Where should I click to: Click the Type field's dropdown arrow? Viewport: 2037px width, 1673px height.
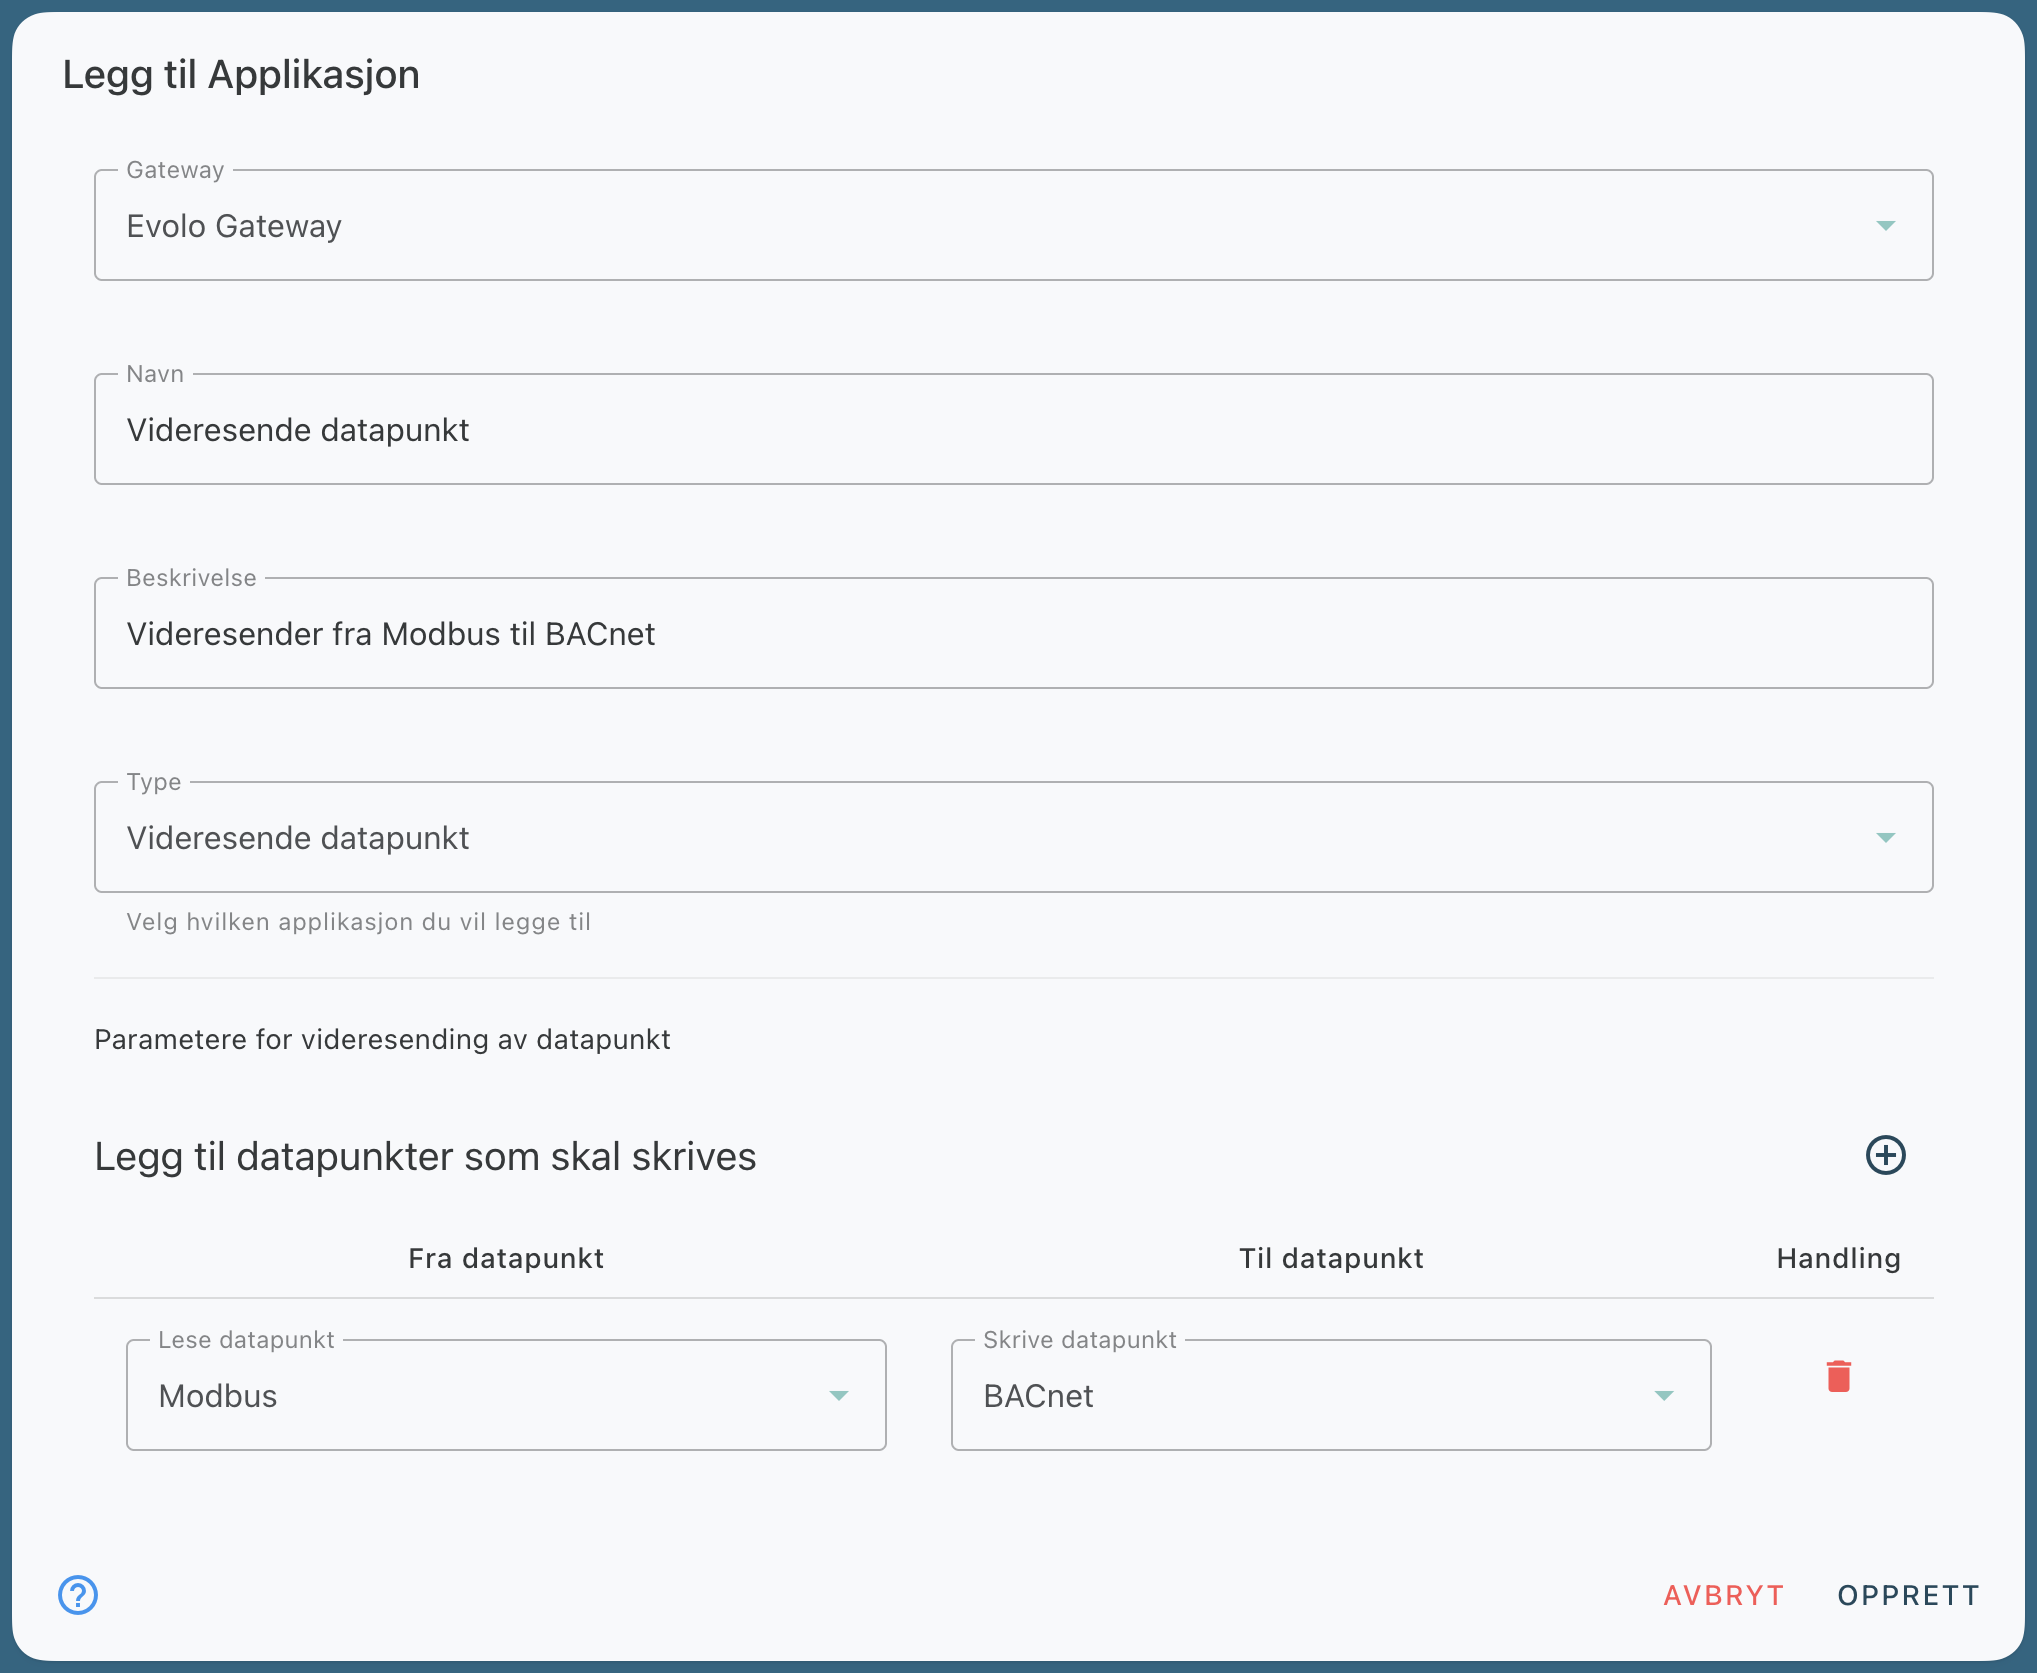1885,838
